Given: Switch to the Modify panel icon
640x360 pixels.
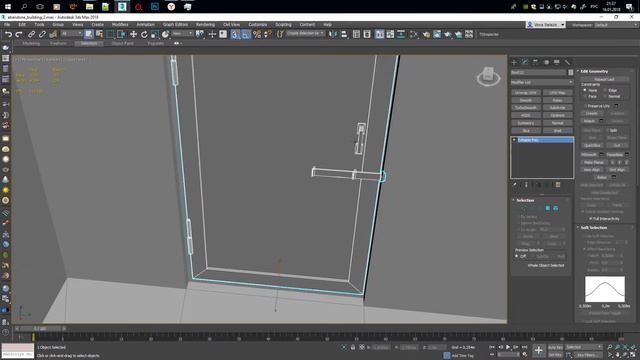Looking at the screenshot, I should point(525,62).
